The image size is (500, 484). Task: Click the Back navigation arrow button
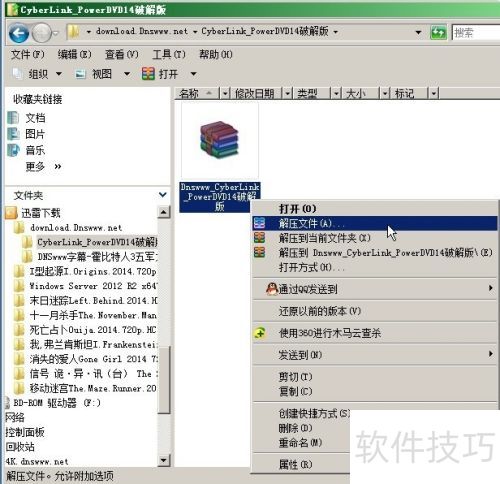point(18,33)
